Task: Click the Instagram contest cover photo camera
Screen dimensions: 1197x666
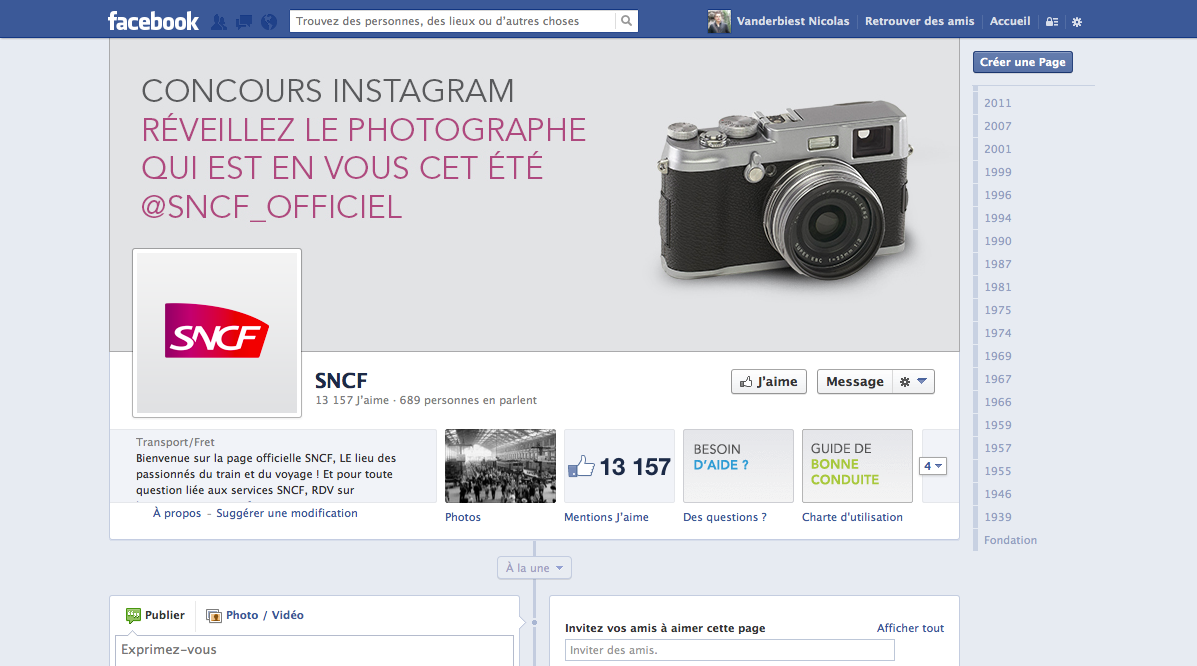Action: click(x=786, y=189)
